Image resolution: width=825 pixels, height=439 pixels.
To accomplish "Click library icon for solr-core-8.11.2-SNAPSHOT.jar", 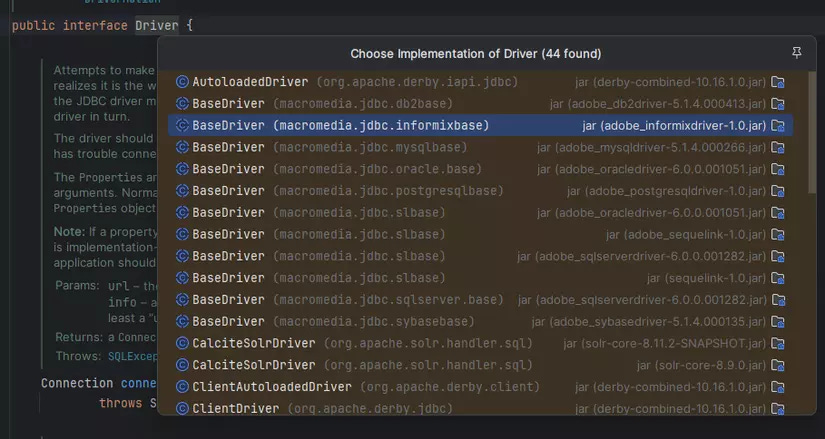I will [x=778, y=344].
